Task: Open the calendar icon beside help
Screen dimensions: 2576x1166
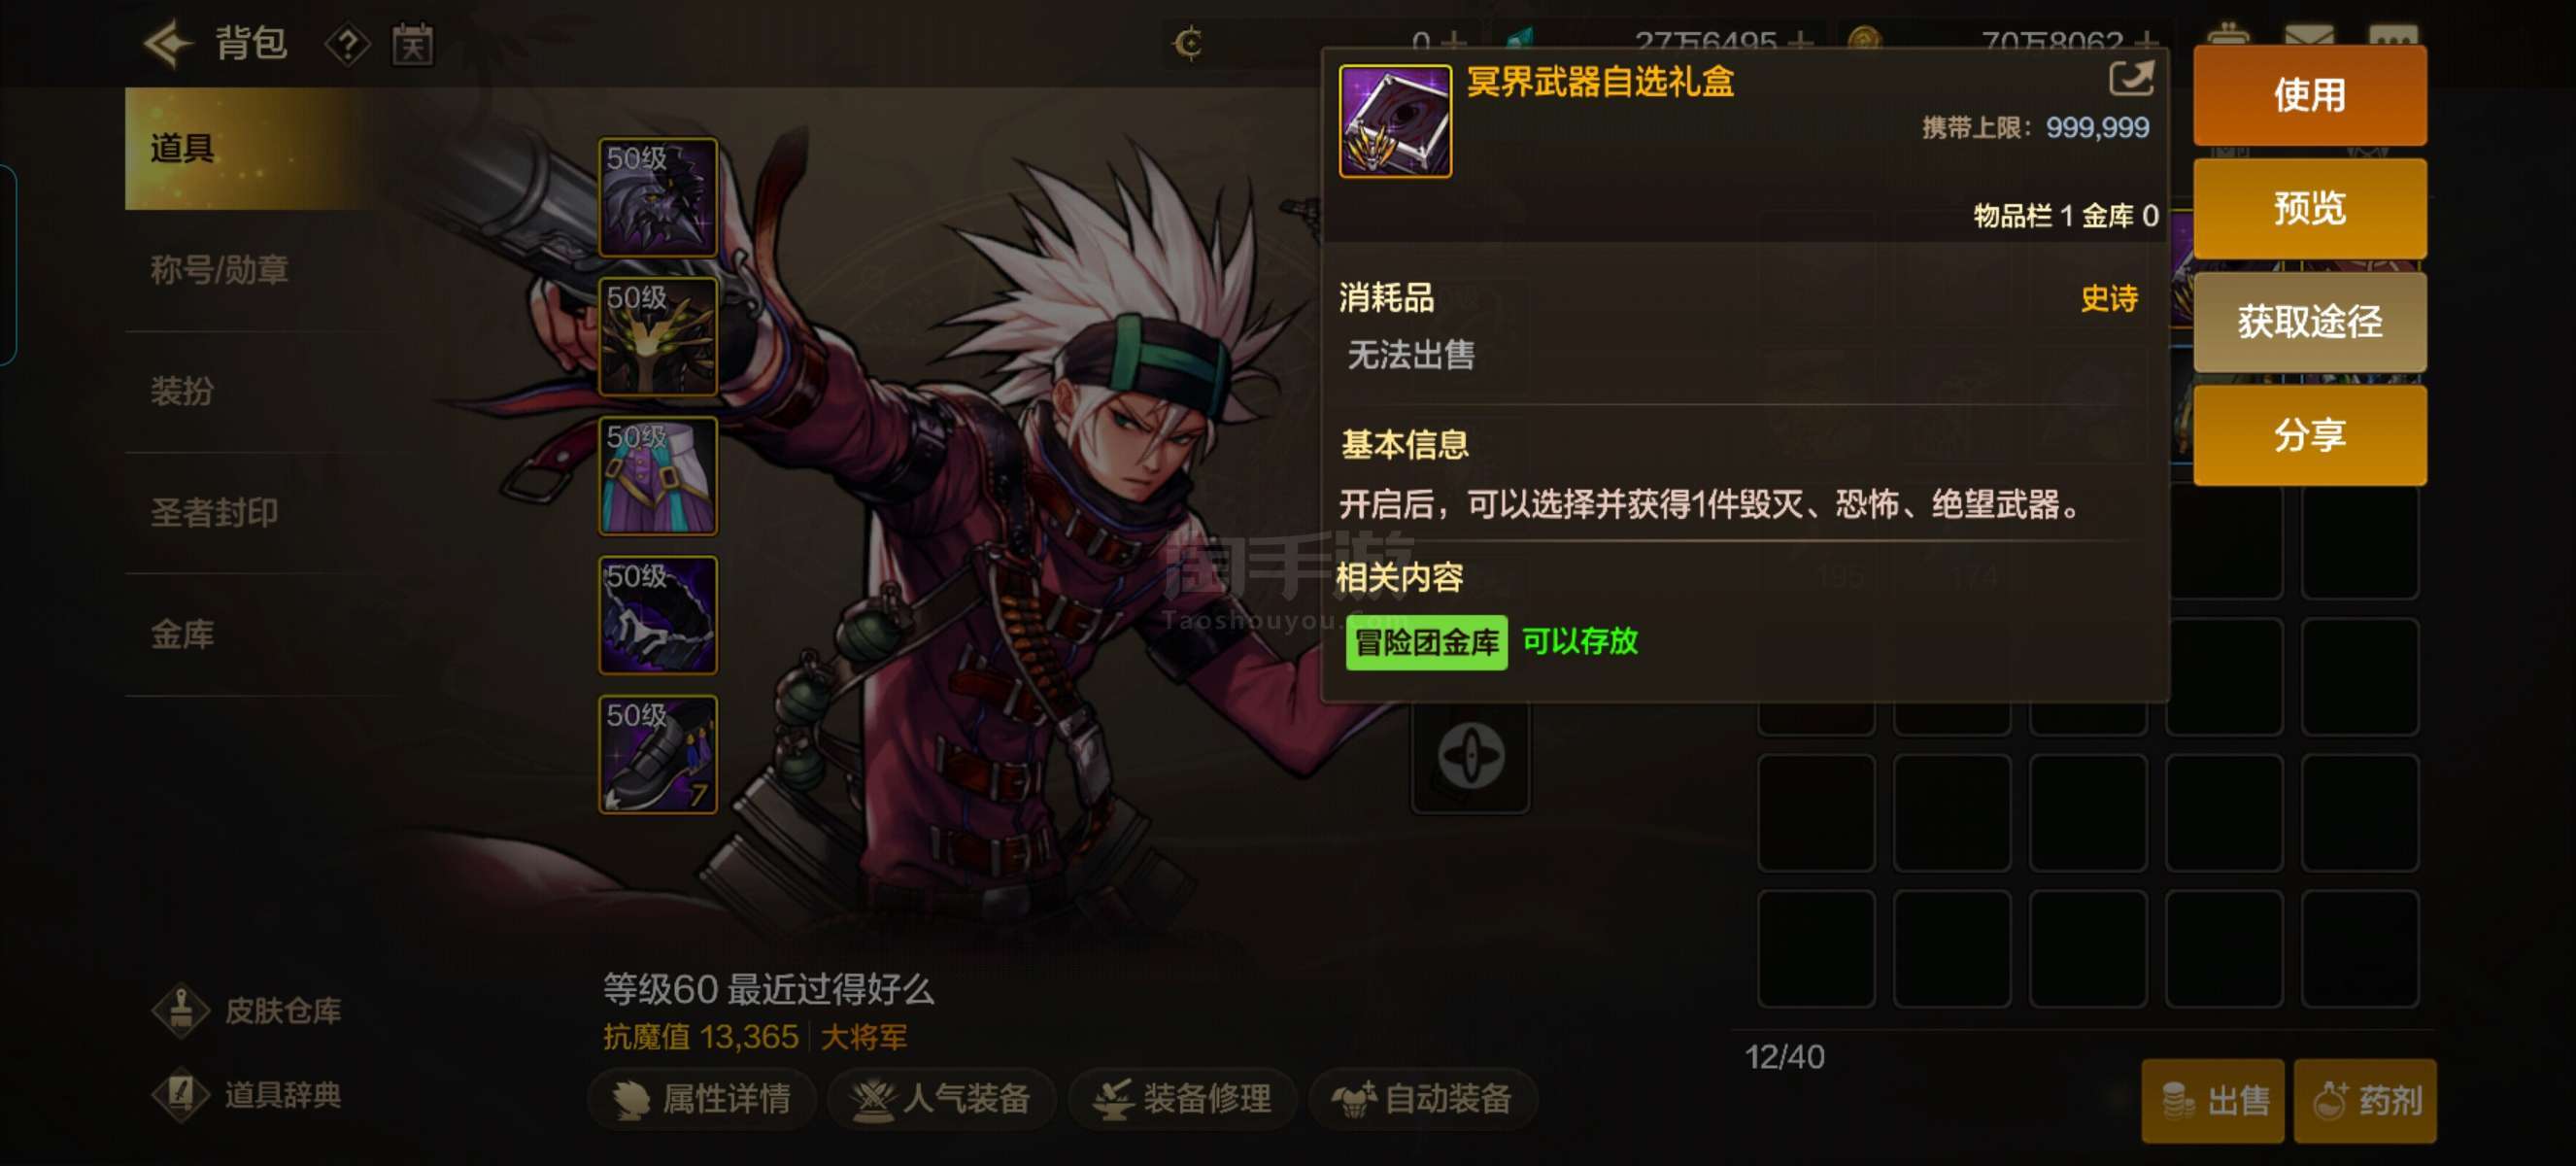Action: point(412,45)
